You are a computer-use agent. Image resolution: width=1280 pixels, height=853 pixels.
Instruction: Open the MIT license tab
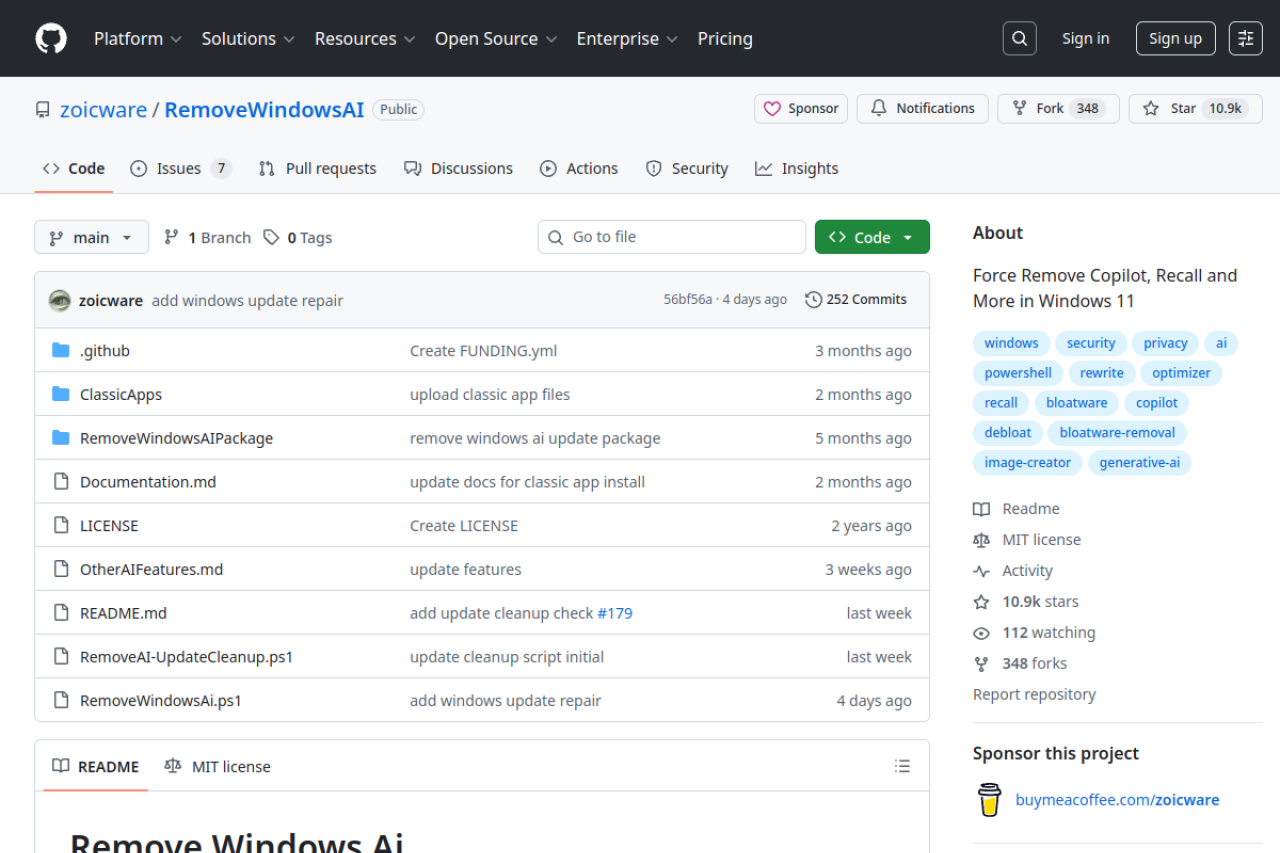218,767
